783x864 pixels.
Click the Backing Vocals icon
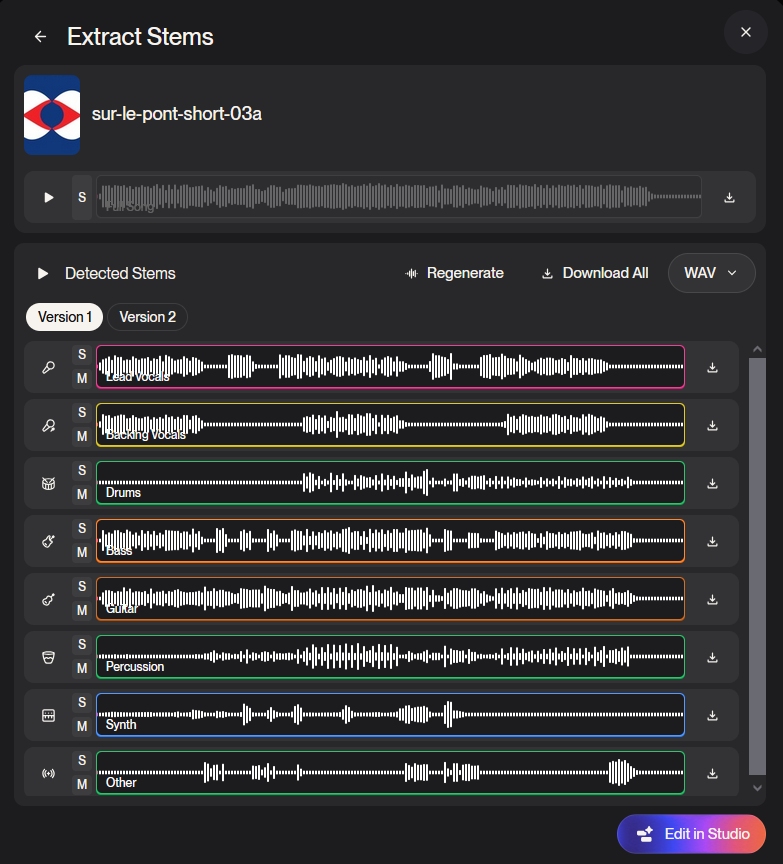click(x=48, y=425)
